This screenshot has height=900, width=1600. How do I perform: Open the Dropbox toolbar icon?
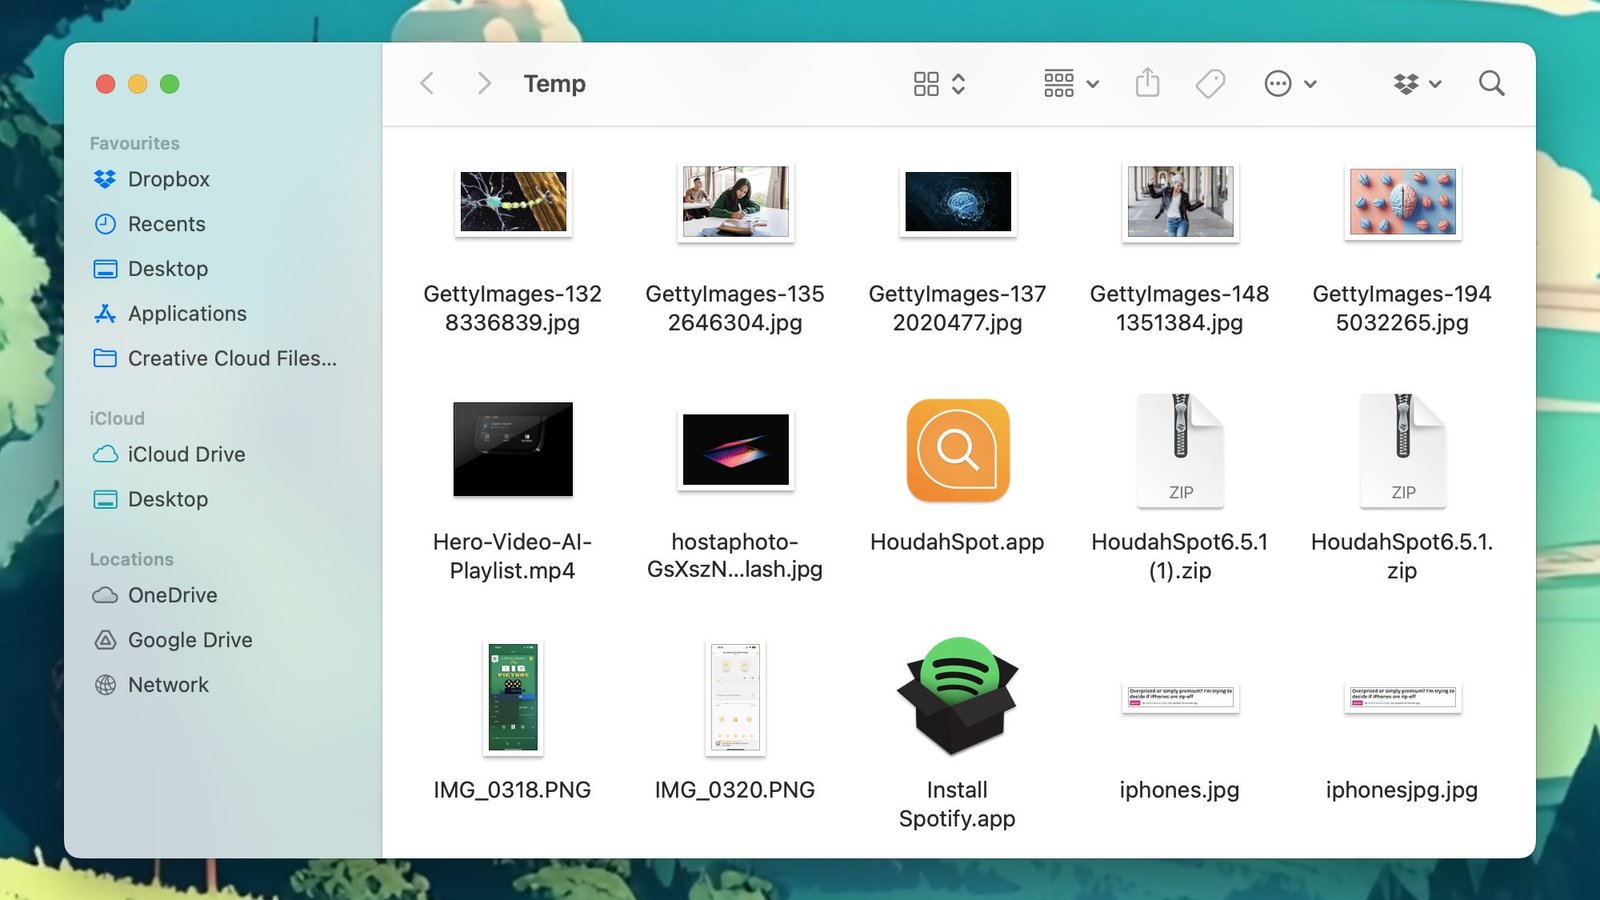(x=1407, y=84)
